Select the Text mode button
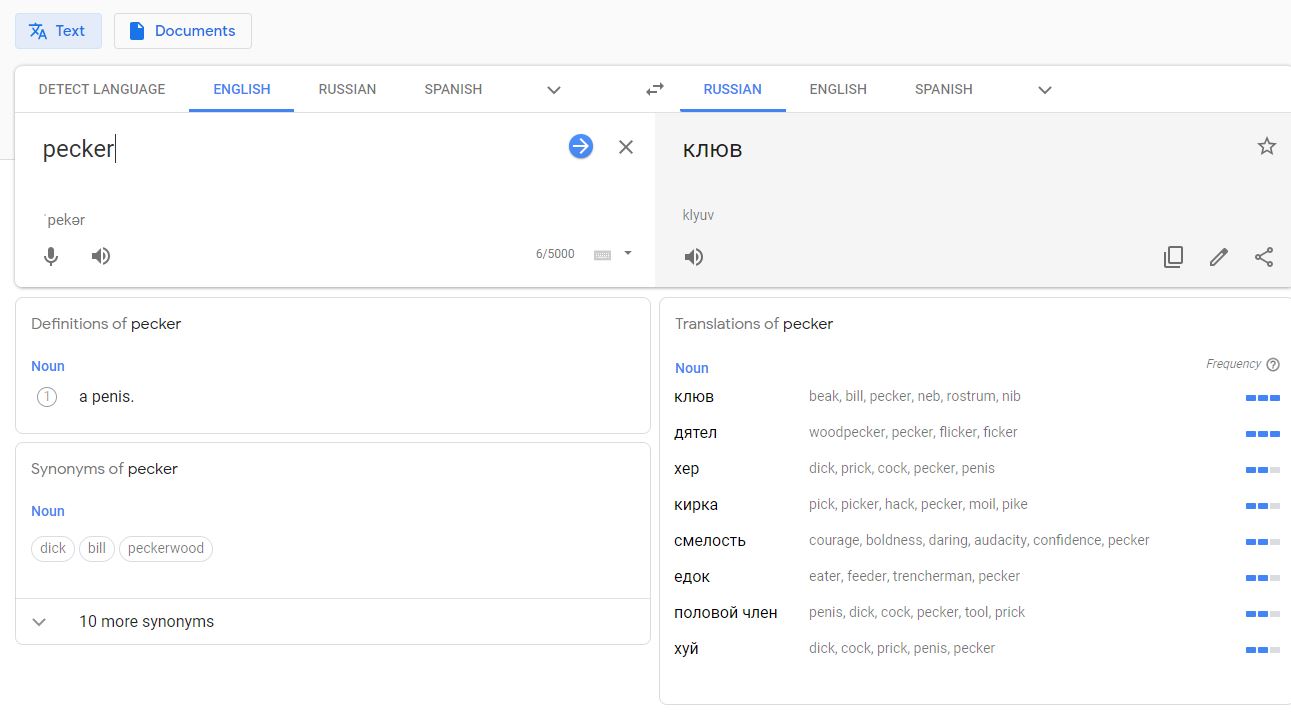1291x719 pixels. pos(58,31)
